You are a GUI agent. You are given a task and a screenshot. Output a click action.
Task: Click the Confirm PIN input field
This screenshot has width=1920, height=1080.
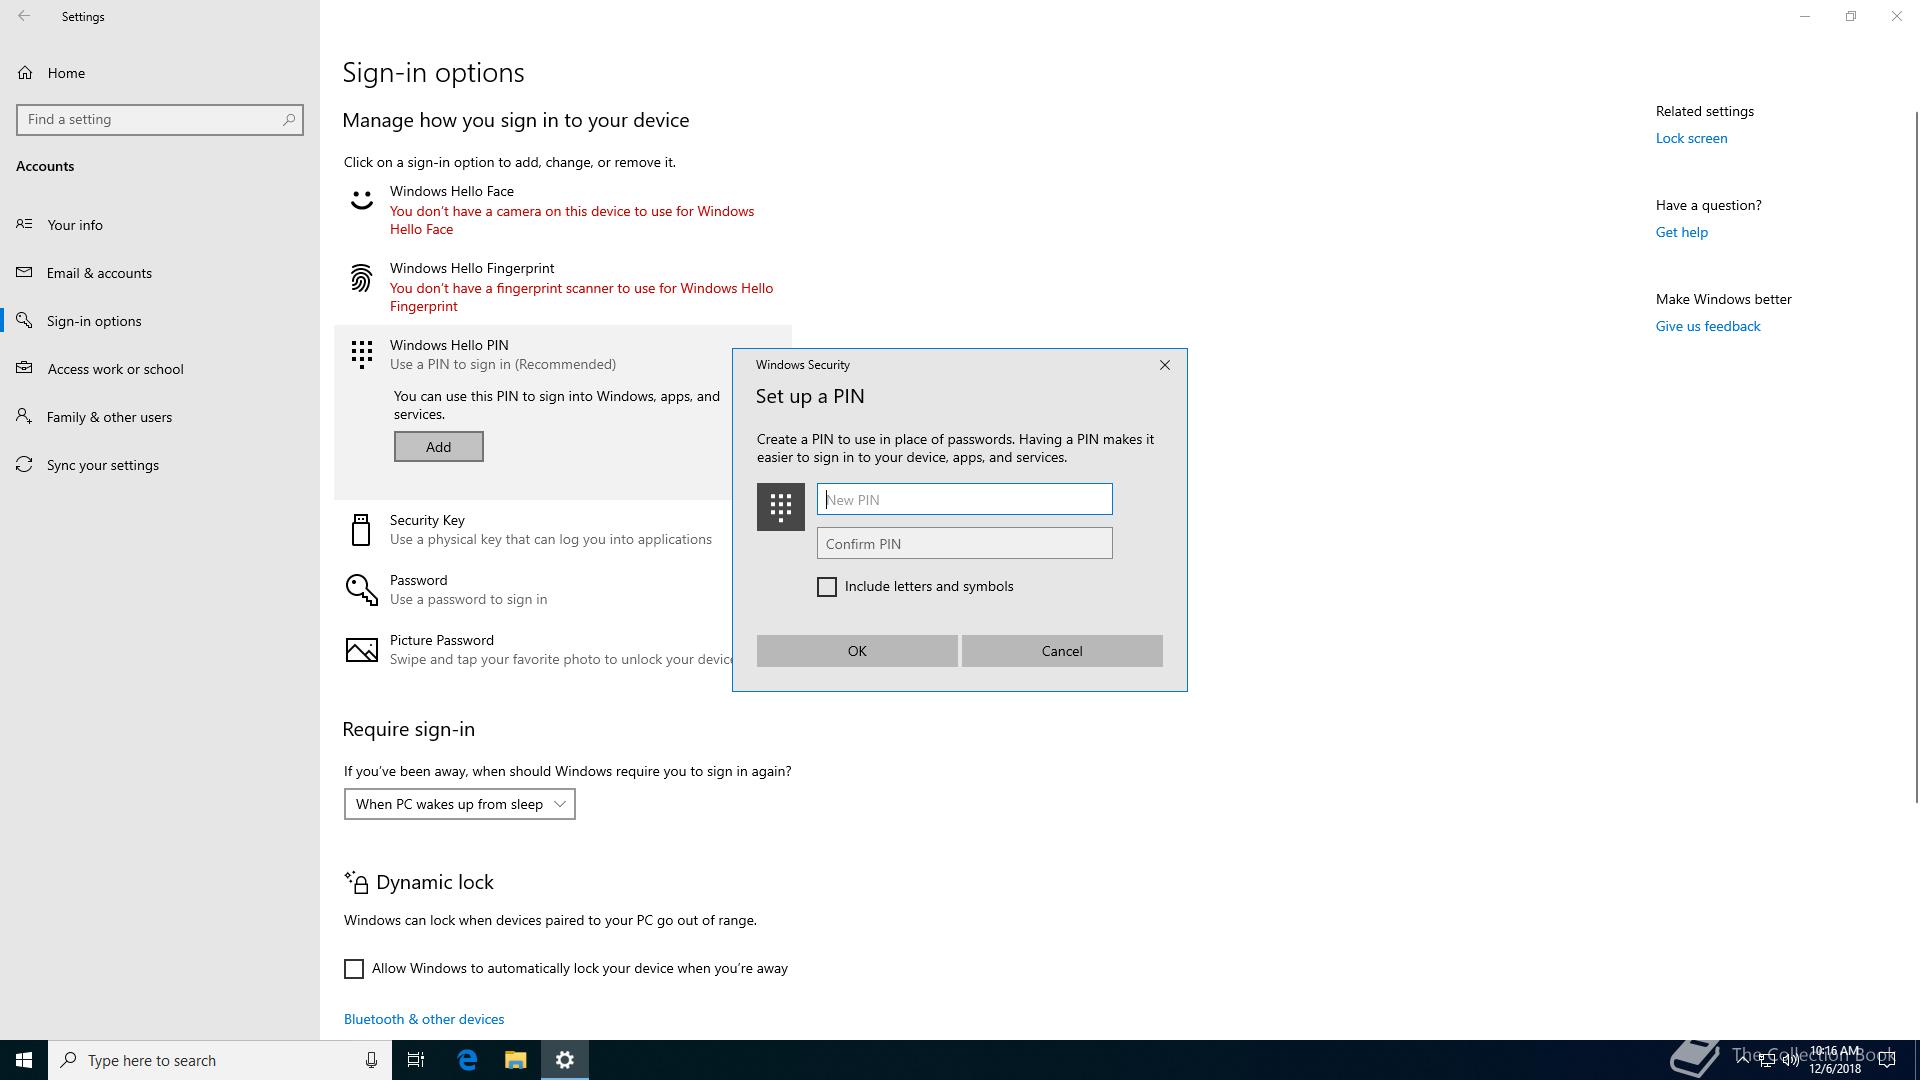[x=965, y=543]
